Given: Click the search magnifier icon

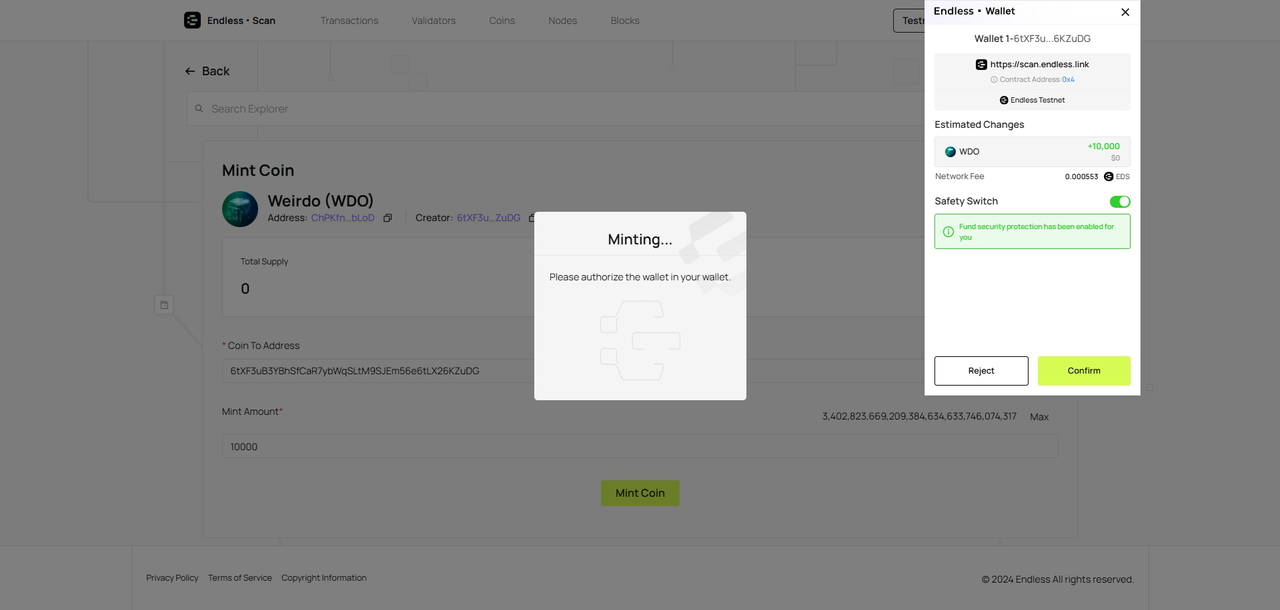Looking at the screenshot, I should 199,109.
